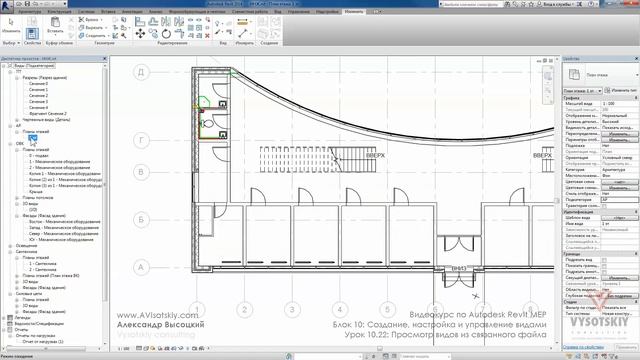The image size is (640, 360).
Task: Click Изменить button for Переопределения видимости
Action: [619, 133]
